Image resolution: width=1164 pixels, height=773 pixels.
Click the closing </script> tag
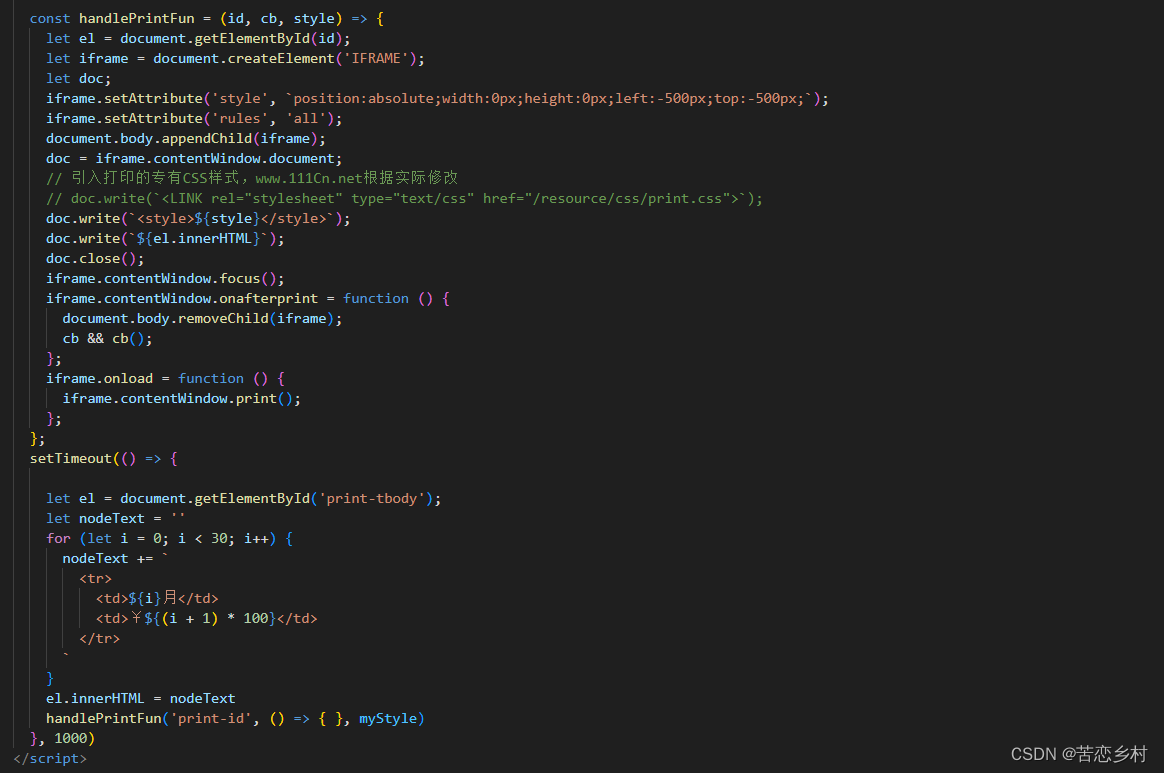point(50,760)
